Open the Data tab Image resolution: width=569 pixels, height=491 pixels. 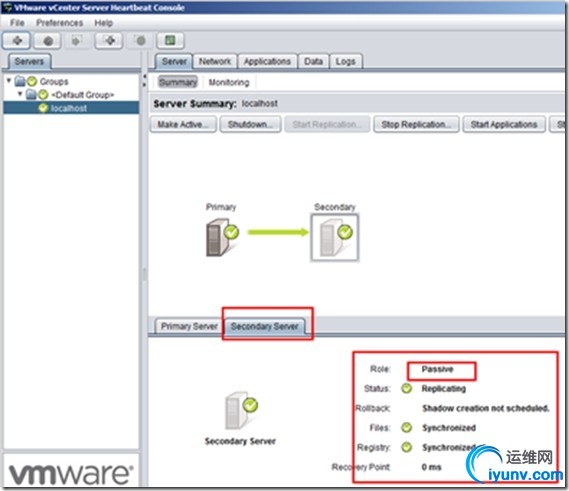tap(313, 61)
